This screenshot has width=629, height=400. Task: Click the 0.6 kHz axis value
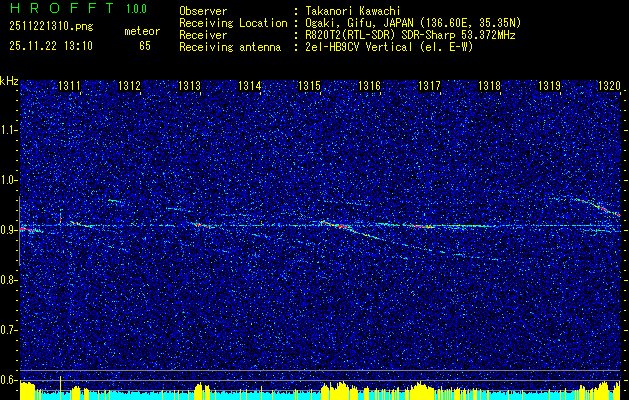point(8,380)
